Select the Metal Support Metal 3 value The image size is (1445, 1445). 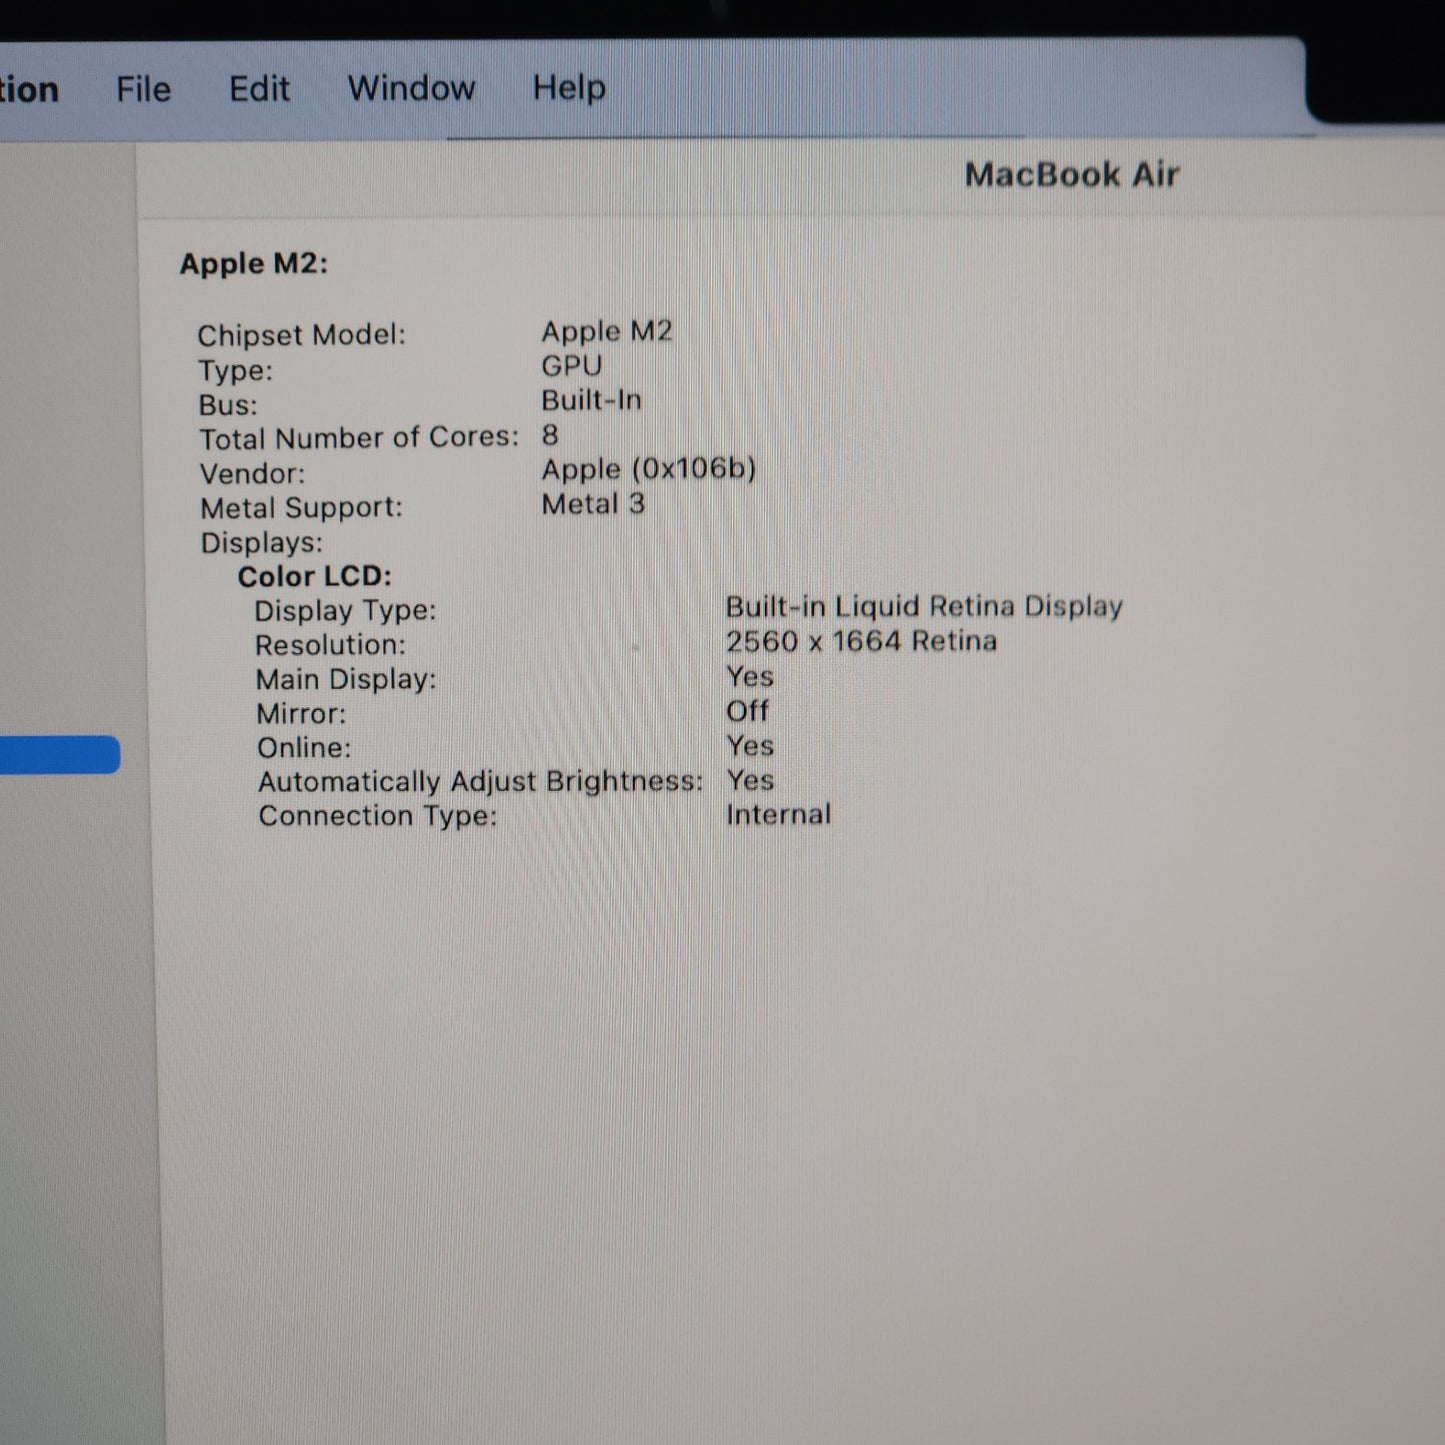pyautogui.click(x=593, y=504)
